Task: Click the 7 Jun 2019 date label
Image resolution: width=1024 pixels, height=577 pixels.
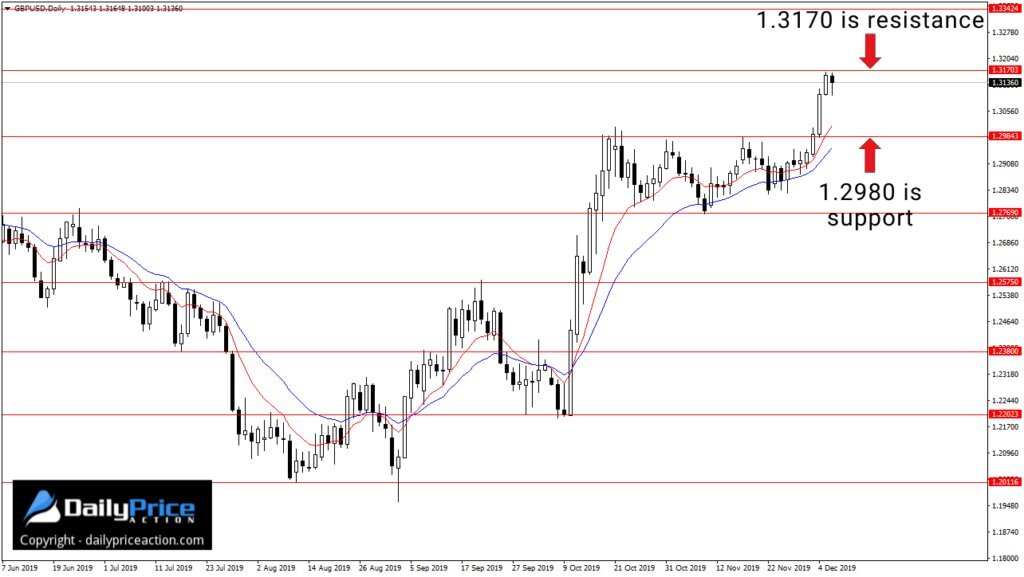Action: point(20,568)
